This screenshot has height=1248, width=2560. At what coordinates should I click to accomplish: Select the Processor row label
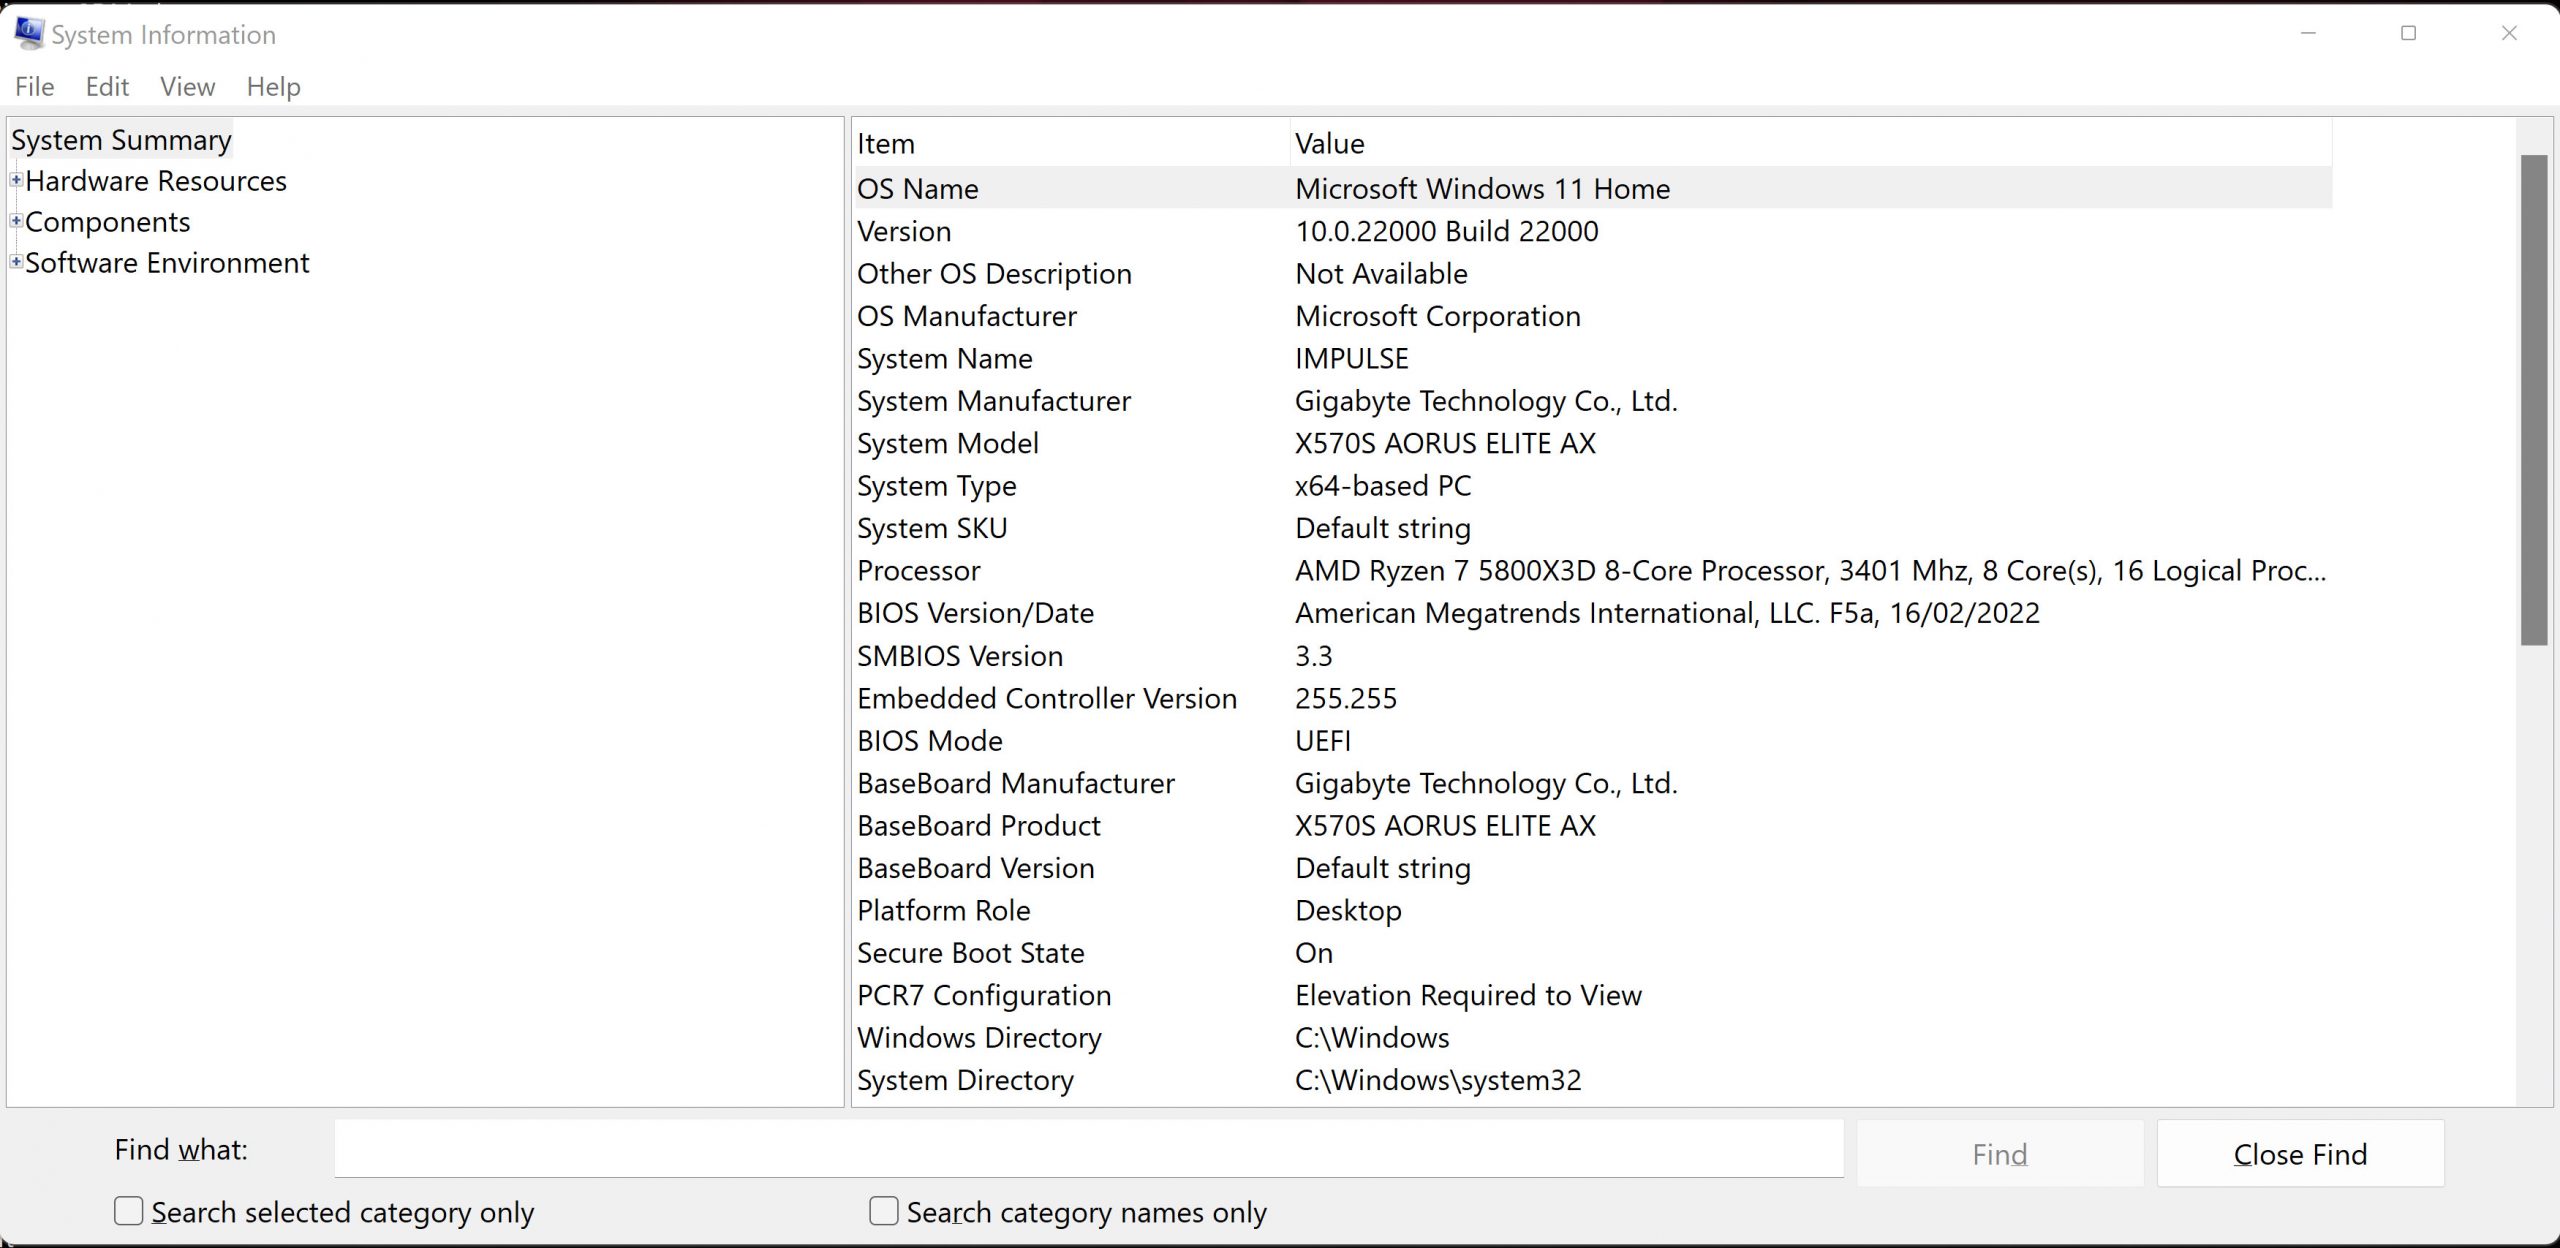tap(918, 571)
